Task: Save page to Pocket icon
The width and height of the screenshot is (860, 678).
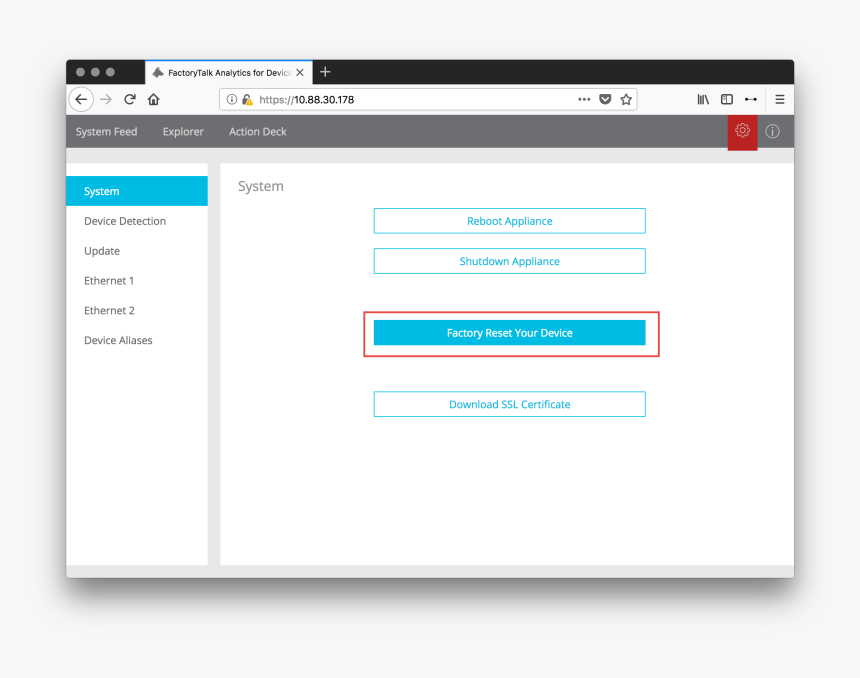Action: click(605, 99)
